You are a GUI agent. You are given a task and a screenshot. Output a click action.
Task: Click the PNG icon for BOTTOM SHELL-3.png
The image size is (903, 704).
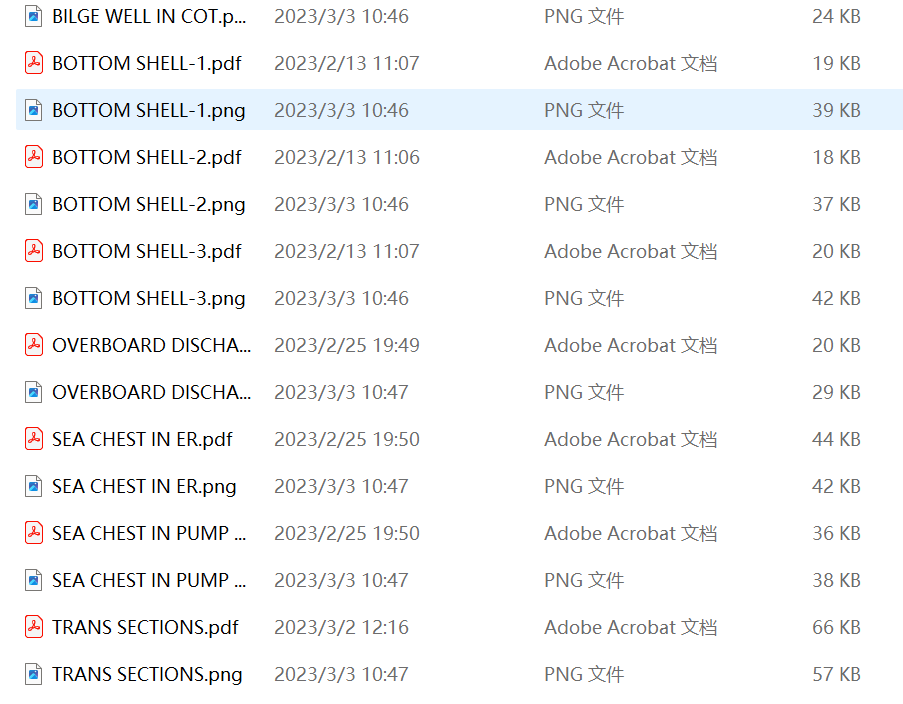click(33, 298)
